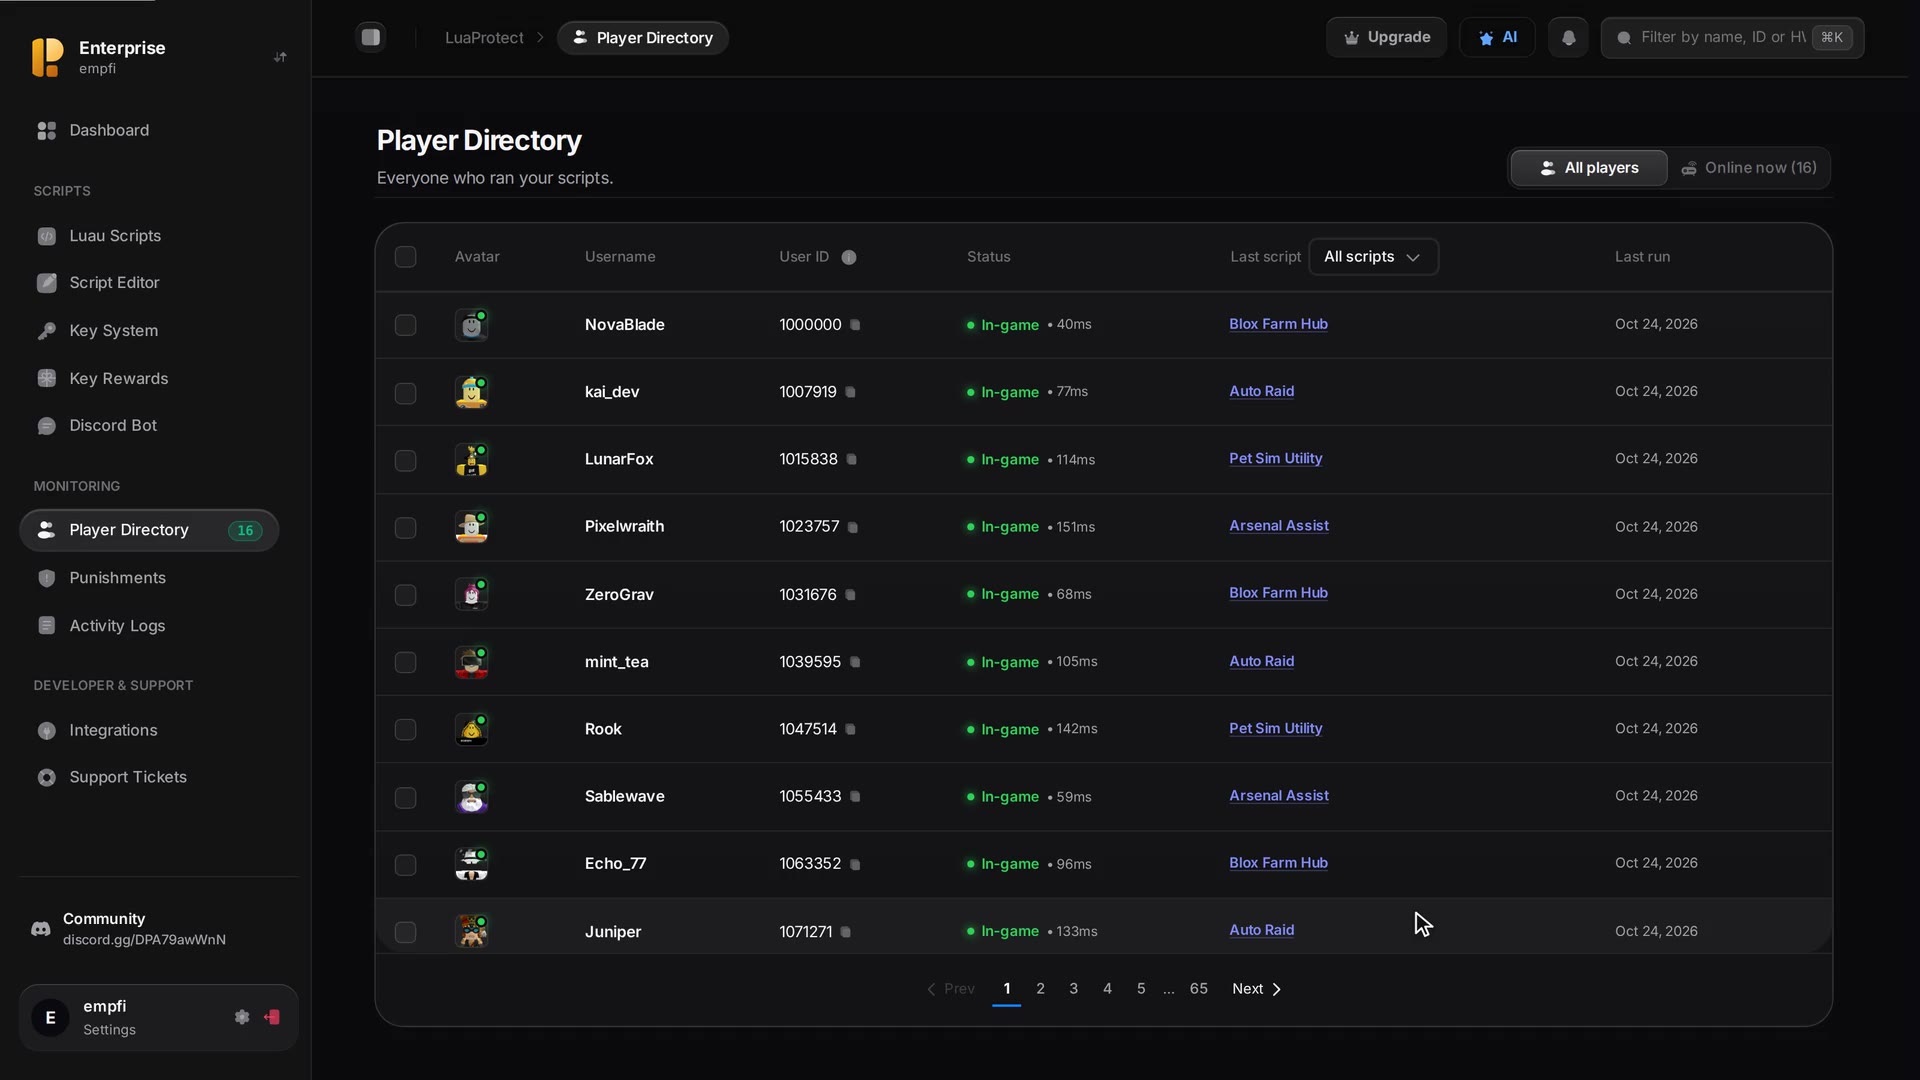Select the All players tab
1920x1080 pixels.
[x=1589, y=168]
